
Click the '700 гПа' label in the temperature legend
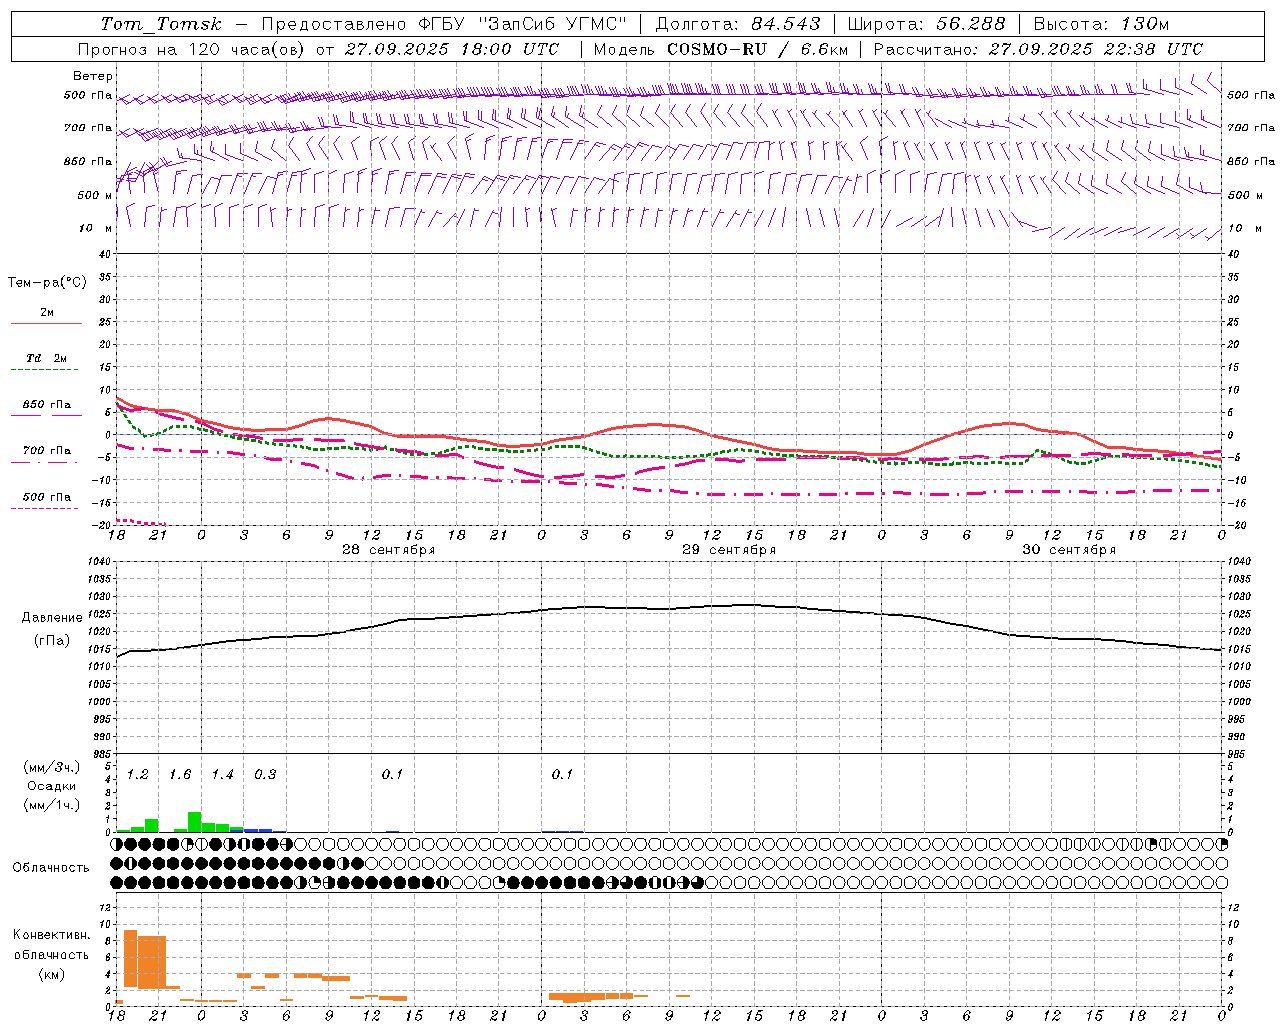point(46,451)
